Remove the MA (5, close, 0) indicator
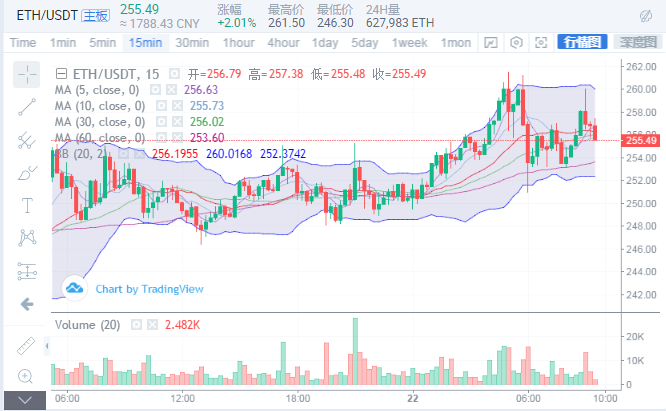This screenshot has height=411, width=666. point(172,90)
